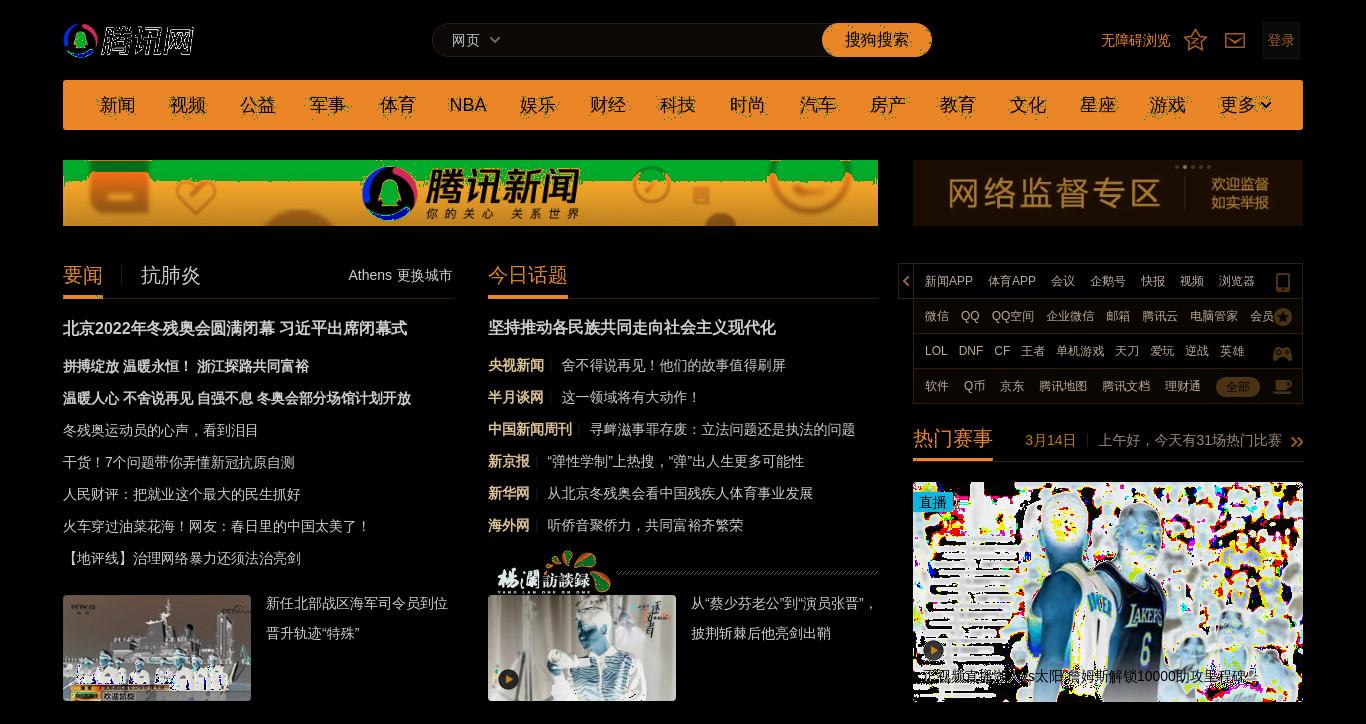1366x724 pixels.
Task: Open 腾讯地图 link
Action: click(1063, 386)
